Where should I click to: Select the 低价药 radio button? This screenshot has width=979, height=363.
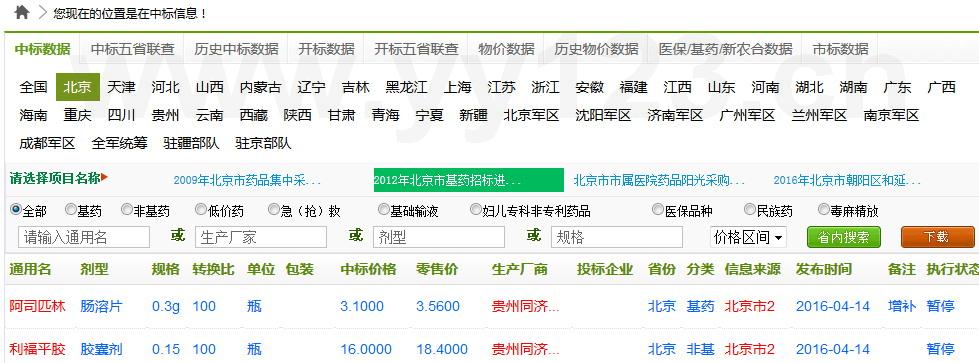pos(200,210)
